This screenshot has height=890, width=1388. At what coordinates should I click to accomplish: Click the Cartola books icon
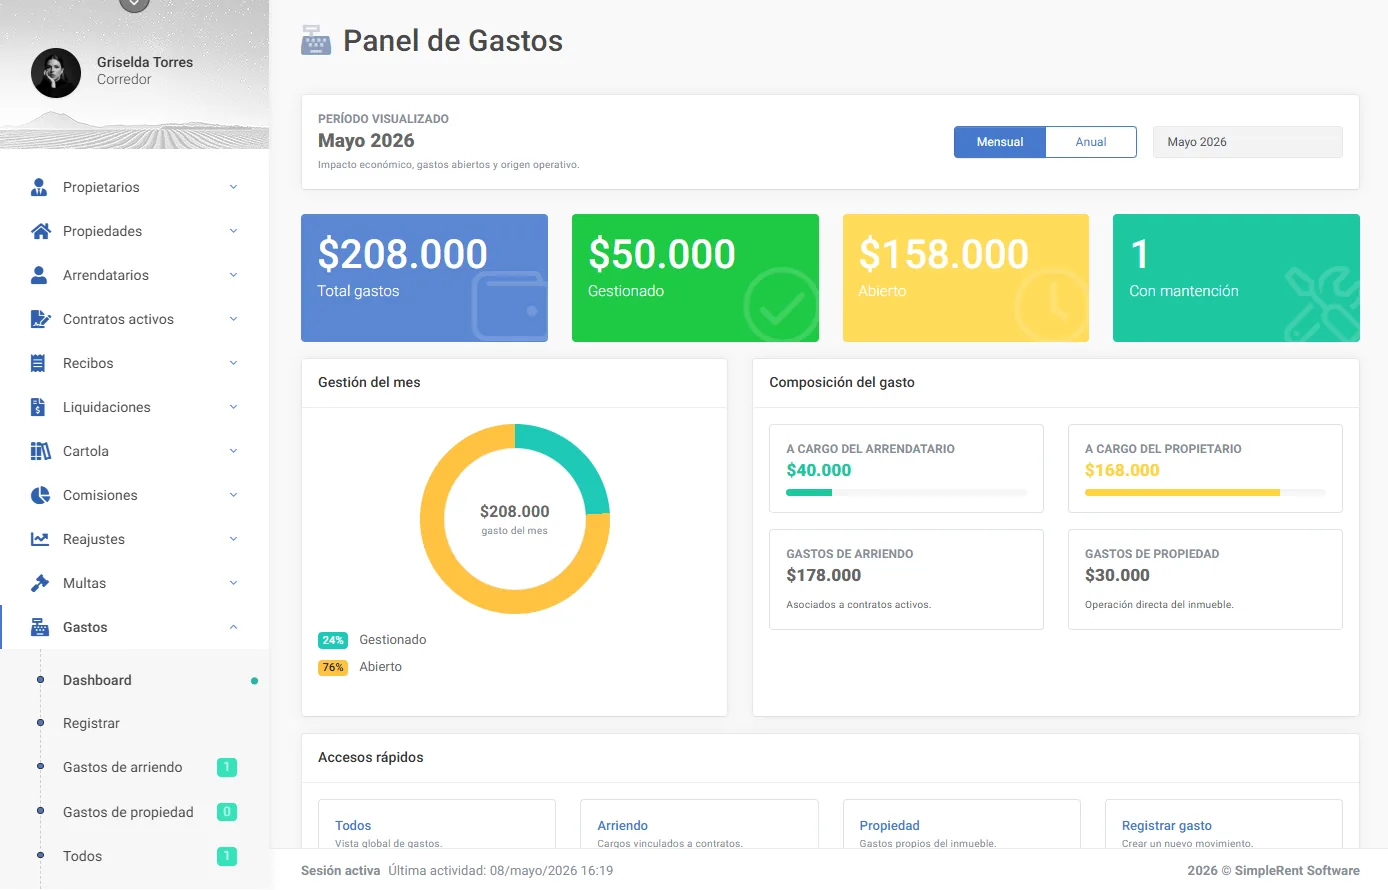(x=40, y=451)
